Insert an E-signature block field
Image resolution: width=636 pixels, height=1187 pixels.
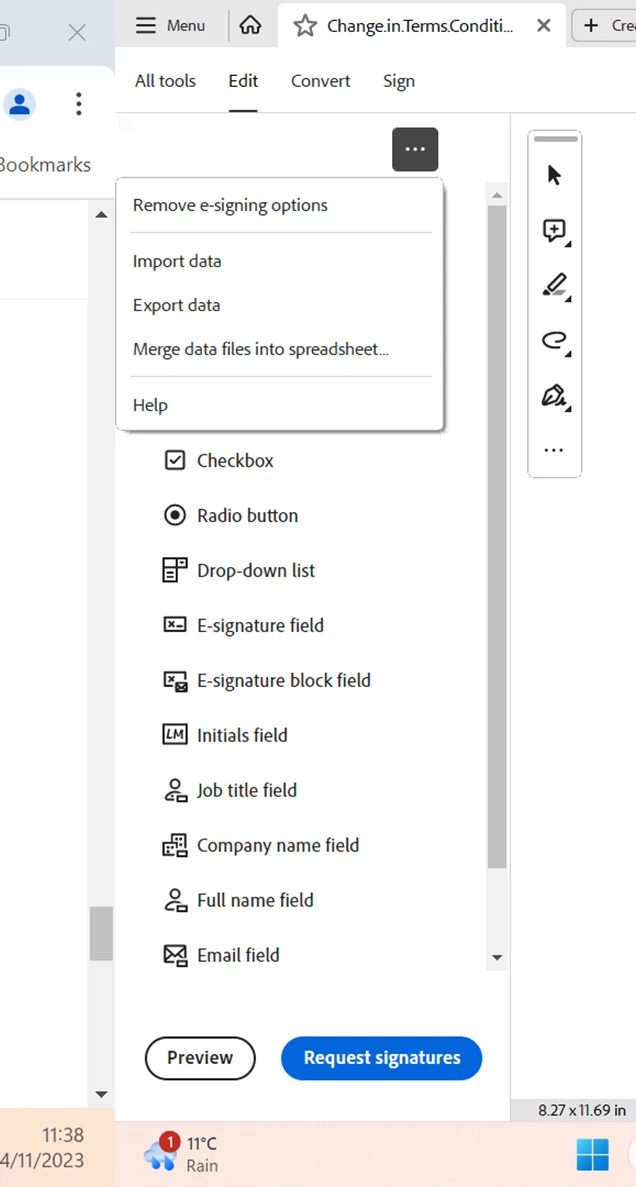(x=267, y=681)
